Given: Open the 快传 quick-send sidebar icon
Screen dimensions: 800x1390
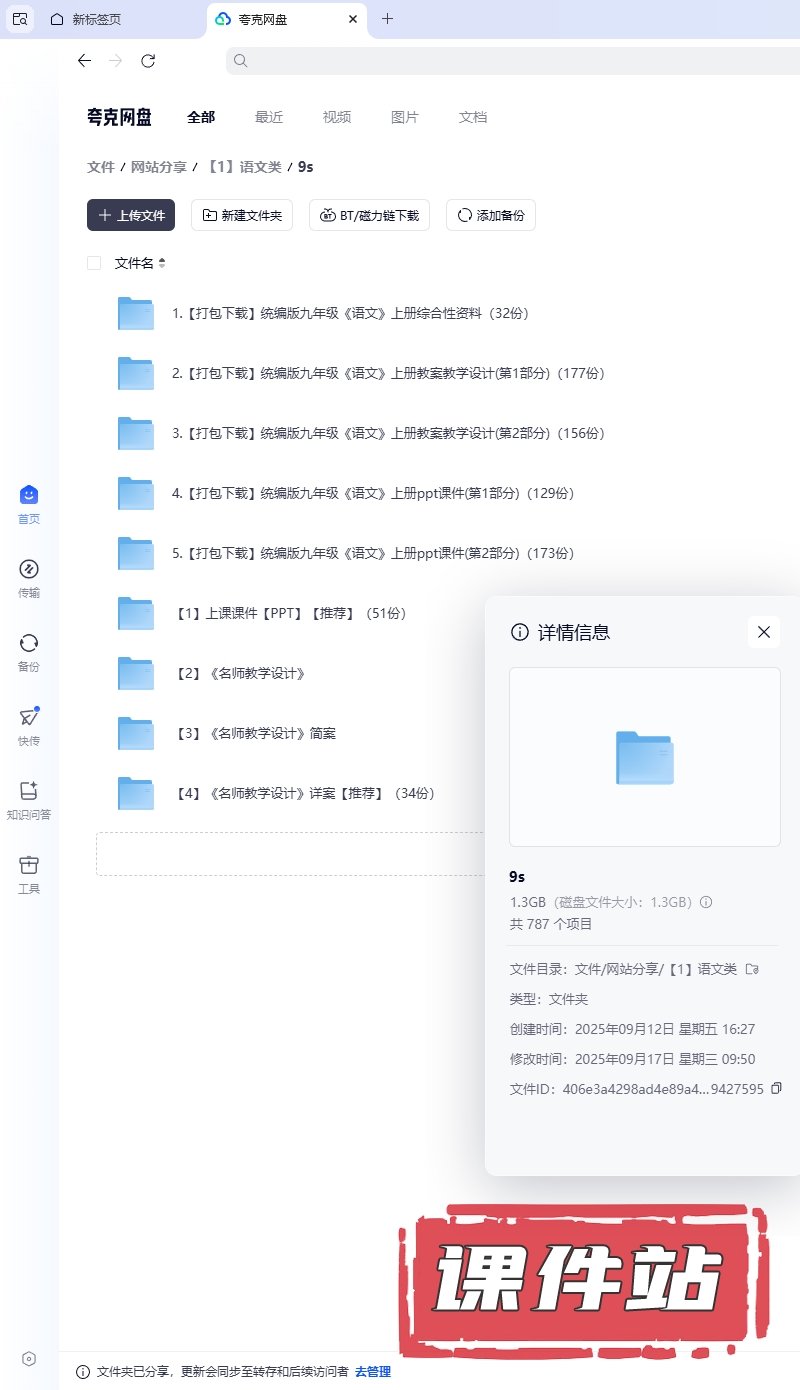Looking at the screenshot, I should pos(29,718).
